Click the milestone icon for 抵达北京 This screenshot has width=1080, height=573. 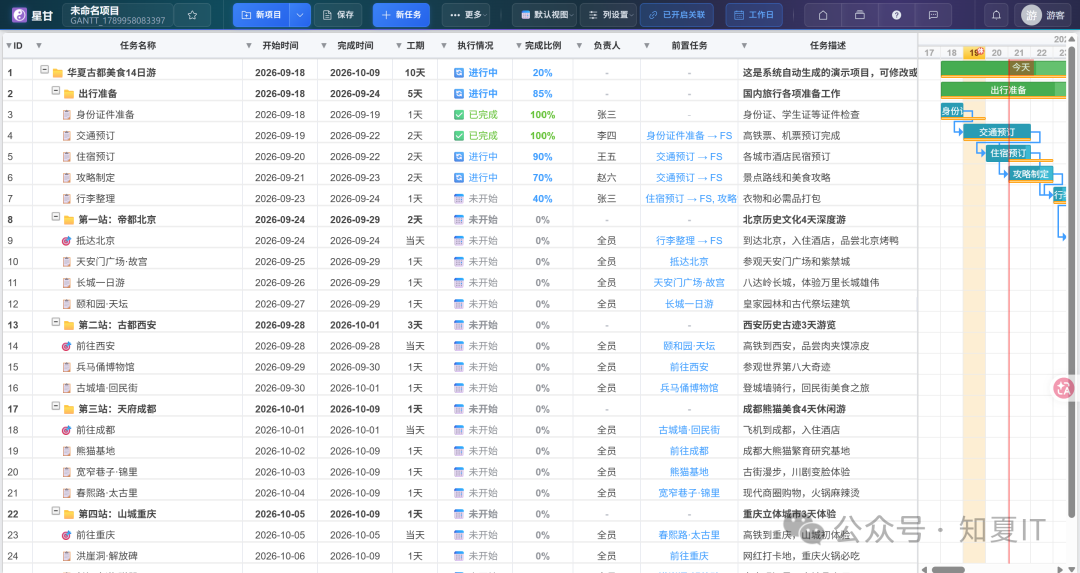[66, 241]
